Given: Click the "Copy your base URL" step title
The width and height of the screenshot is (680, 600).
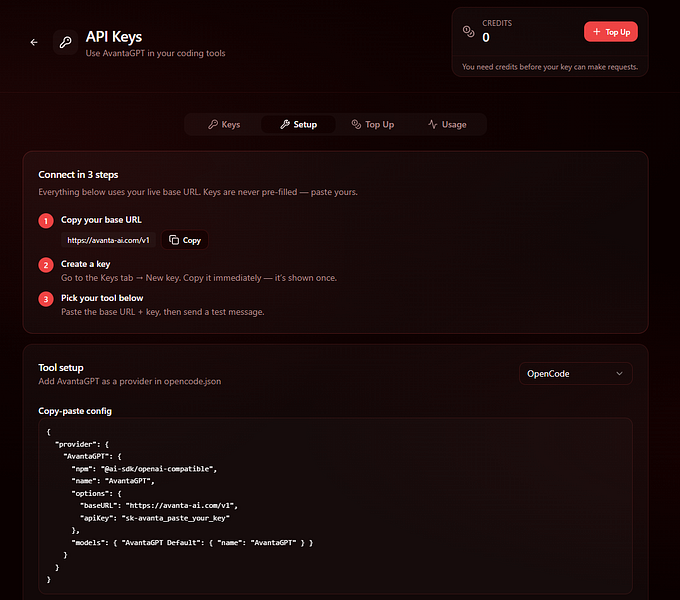Looking at the screenshot, I should tap(101, 220).
